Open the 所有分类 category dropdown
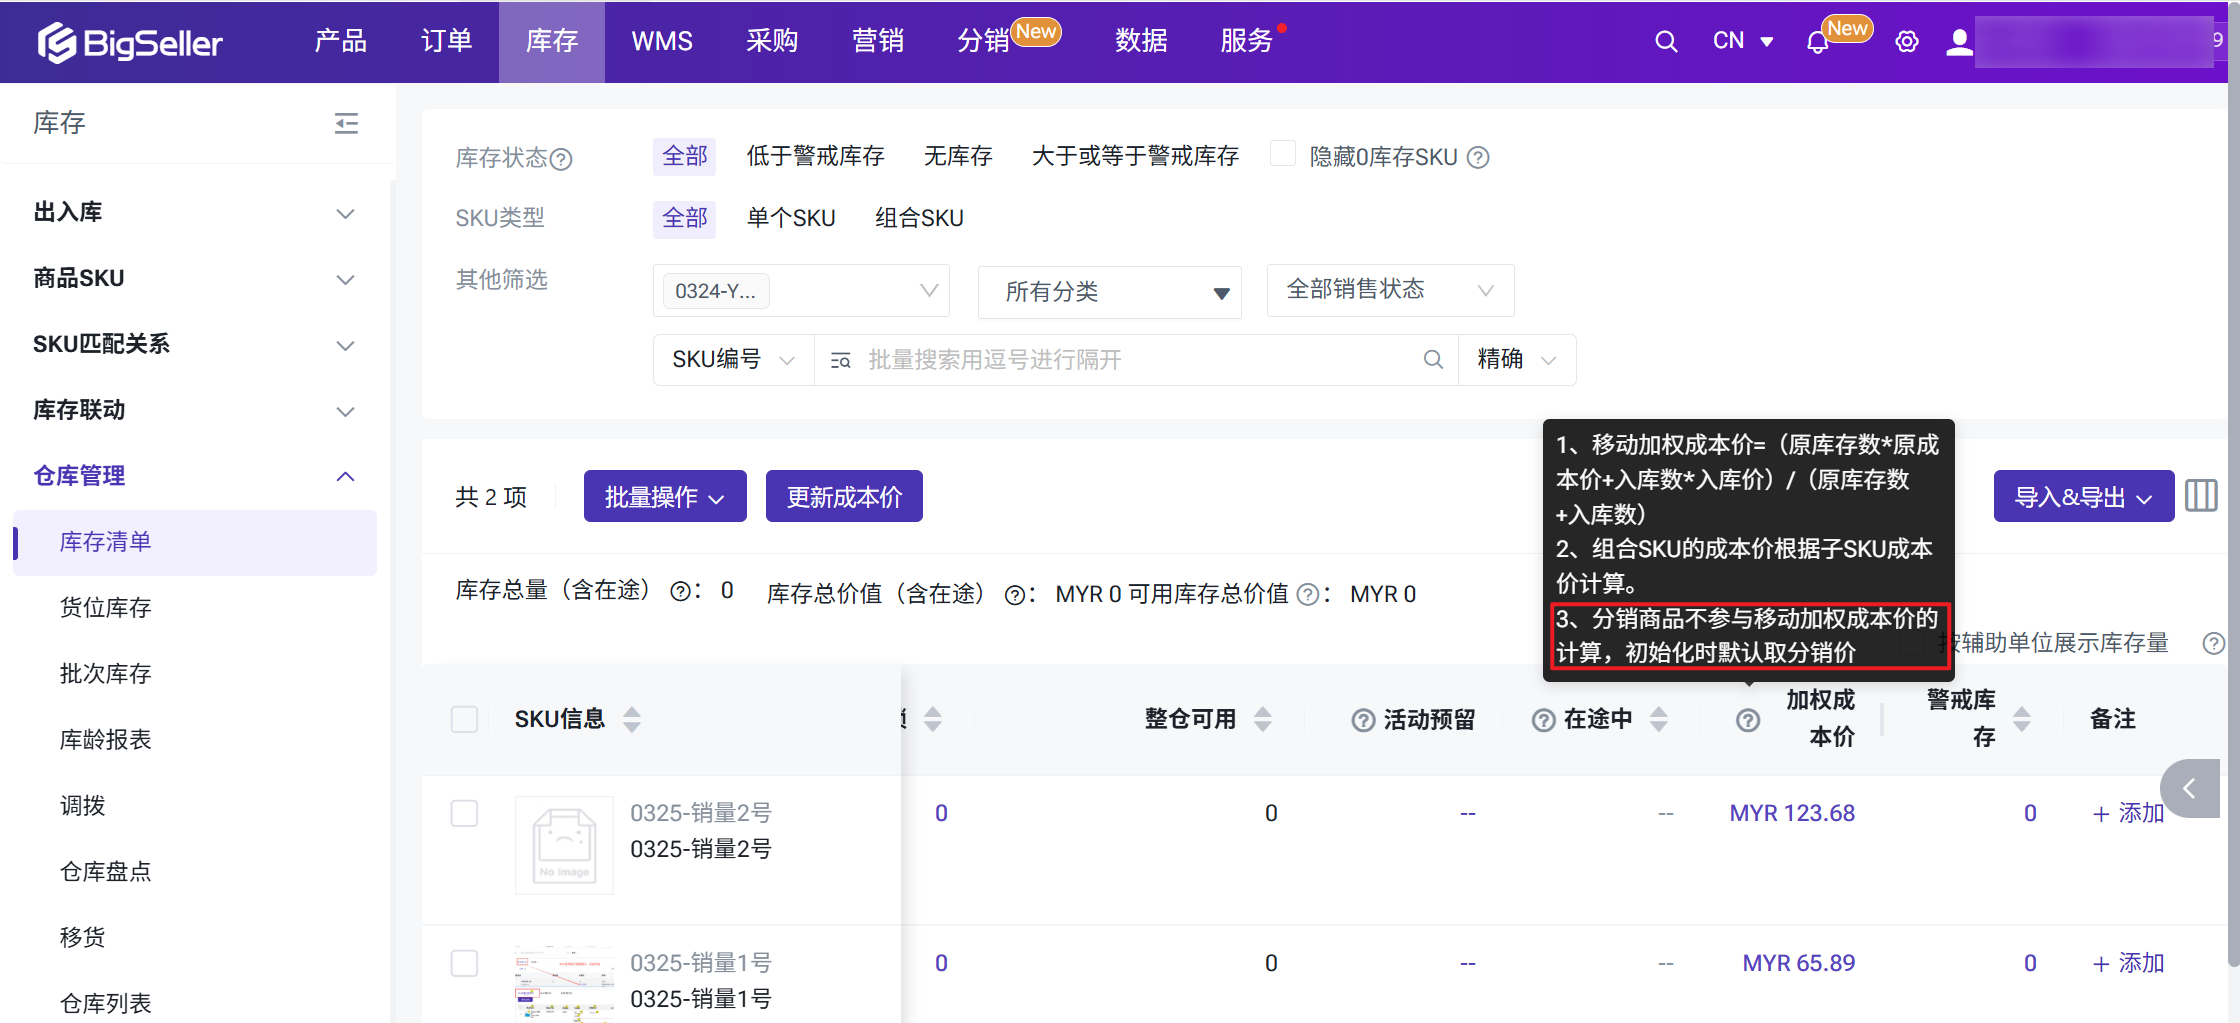2240x1023 pixels. [1109, 292]
